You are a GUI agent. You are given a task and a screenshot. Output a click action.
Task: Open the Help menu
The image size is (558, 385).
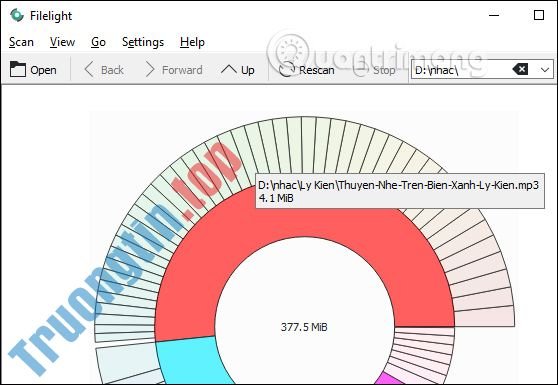192,42
